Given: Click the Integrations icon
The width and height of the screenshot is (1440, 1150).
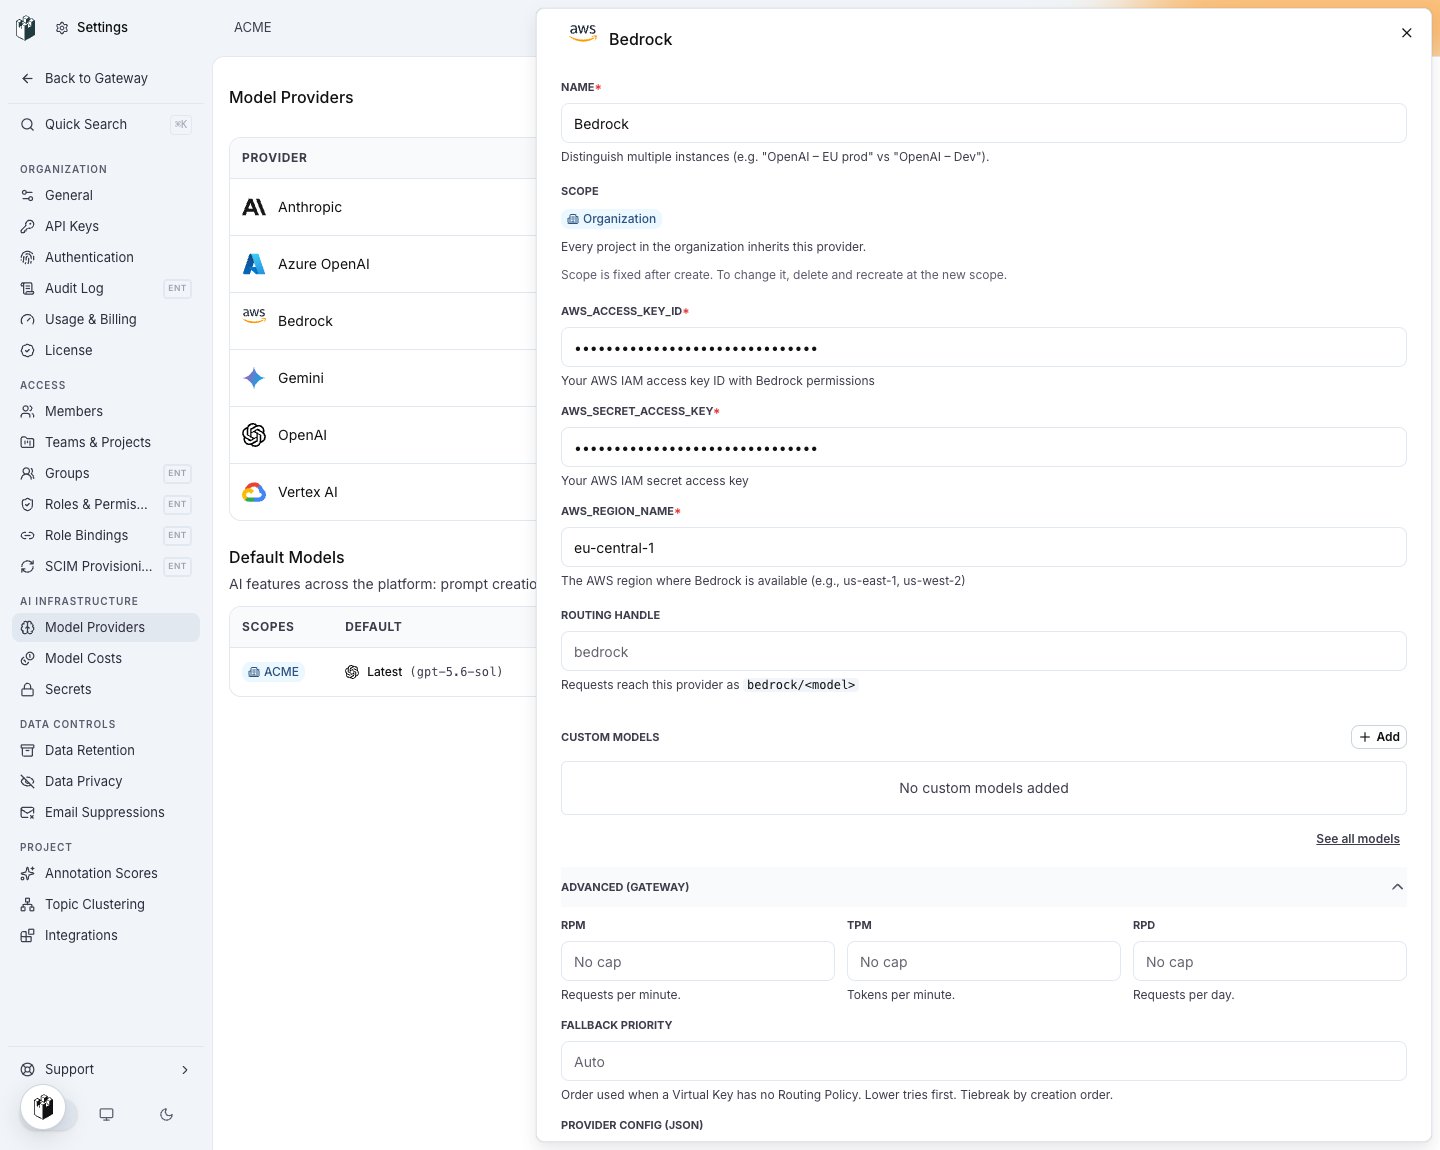Looking at the screenshot, I should pos(28,935).
